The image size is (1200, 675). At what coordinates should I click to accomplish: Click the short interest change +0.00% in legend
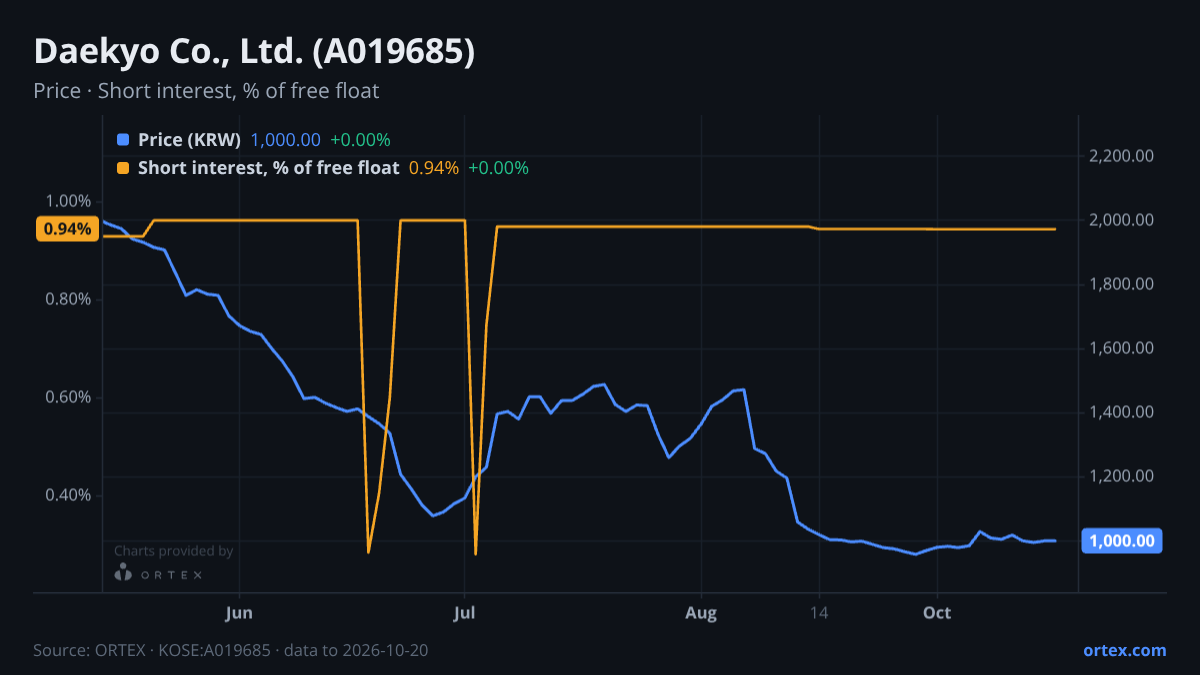[x=498, y=168]
